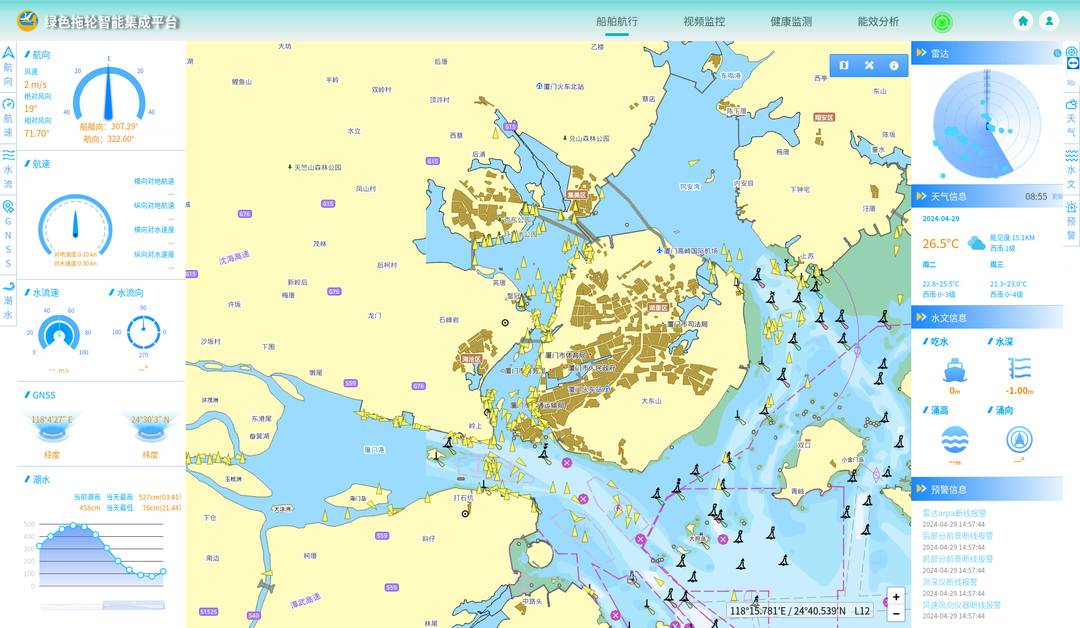Open the user profile icon
This screenshot has height=628, width=1080.
[1049, 21]
